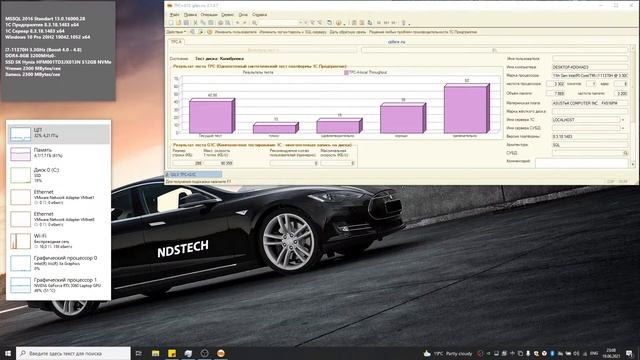This screenshot has height=360, width=640.
Task: Expand the Имя сервера СУБД dropdown
Action: [623, 128]
